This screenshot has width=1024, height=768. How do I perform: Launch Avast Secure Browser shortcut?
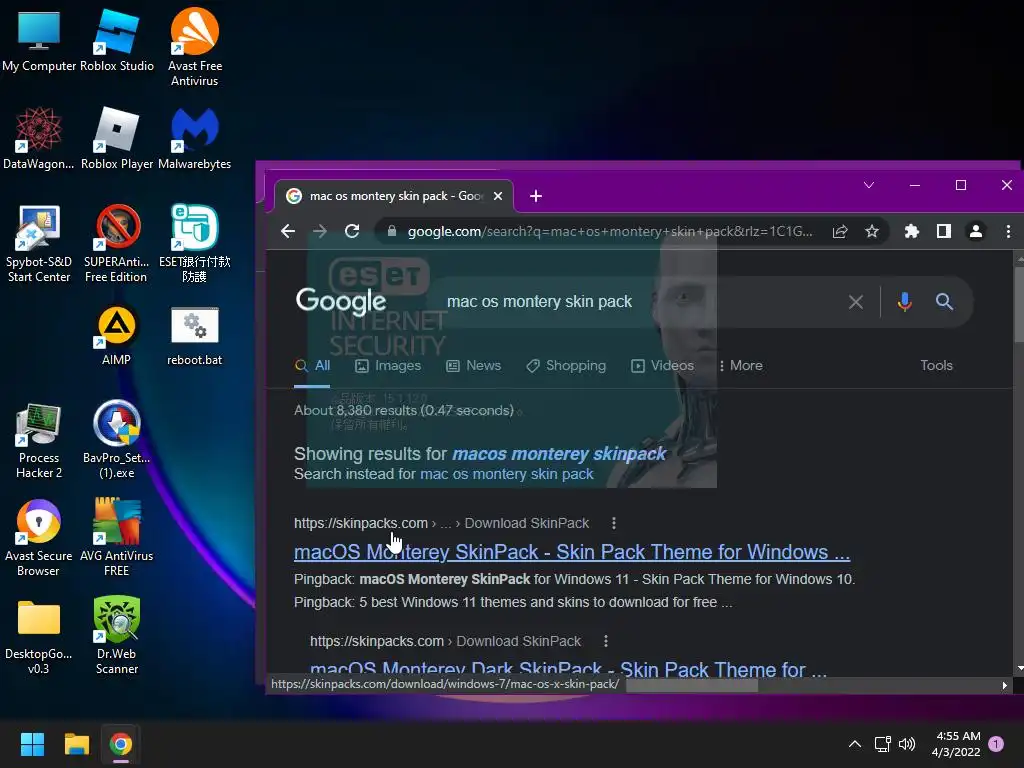point(39,537)
